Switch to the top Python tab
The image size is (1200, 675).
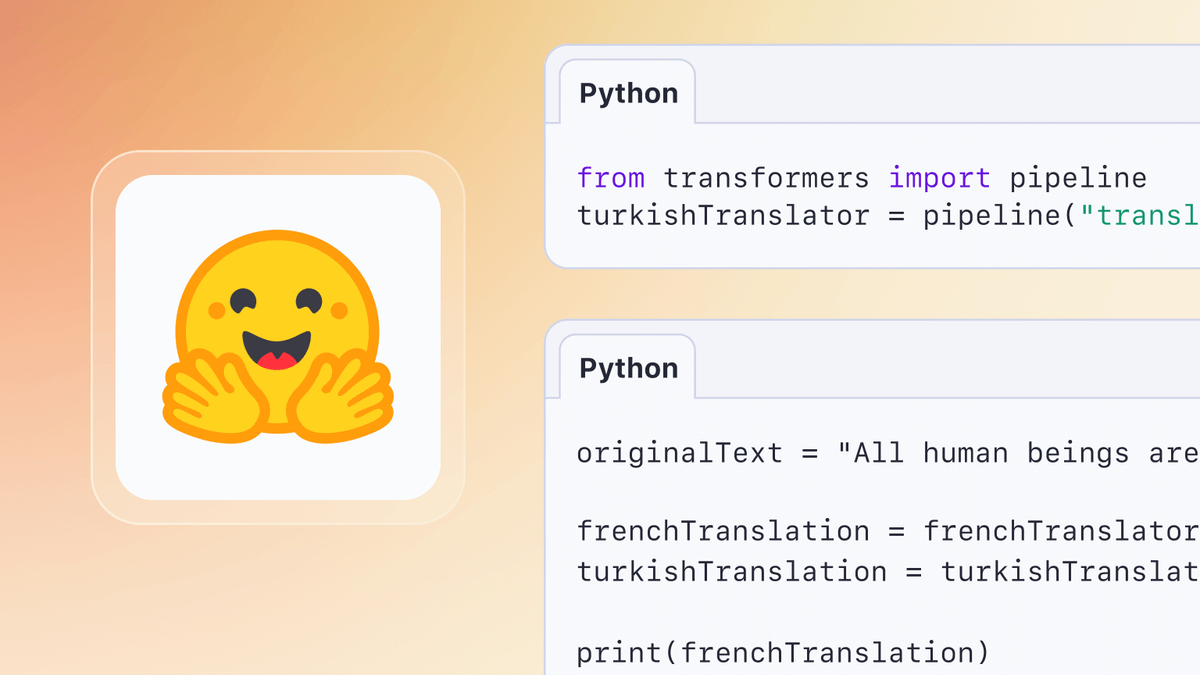point(628,92)
